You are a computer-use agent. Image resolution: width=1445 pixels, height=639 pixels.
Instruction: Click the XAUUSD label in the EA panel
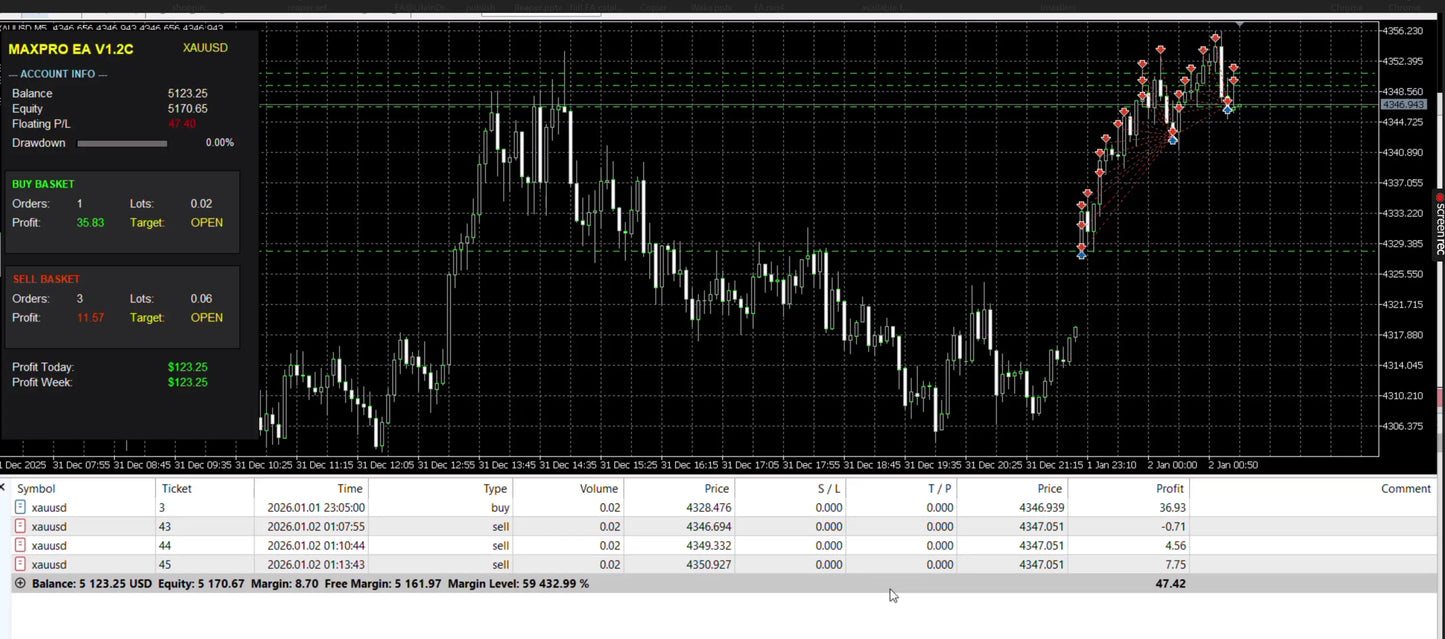click(x=205, y=48)
